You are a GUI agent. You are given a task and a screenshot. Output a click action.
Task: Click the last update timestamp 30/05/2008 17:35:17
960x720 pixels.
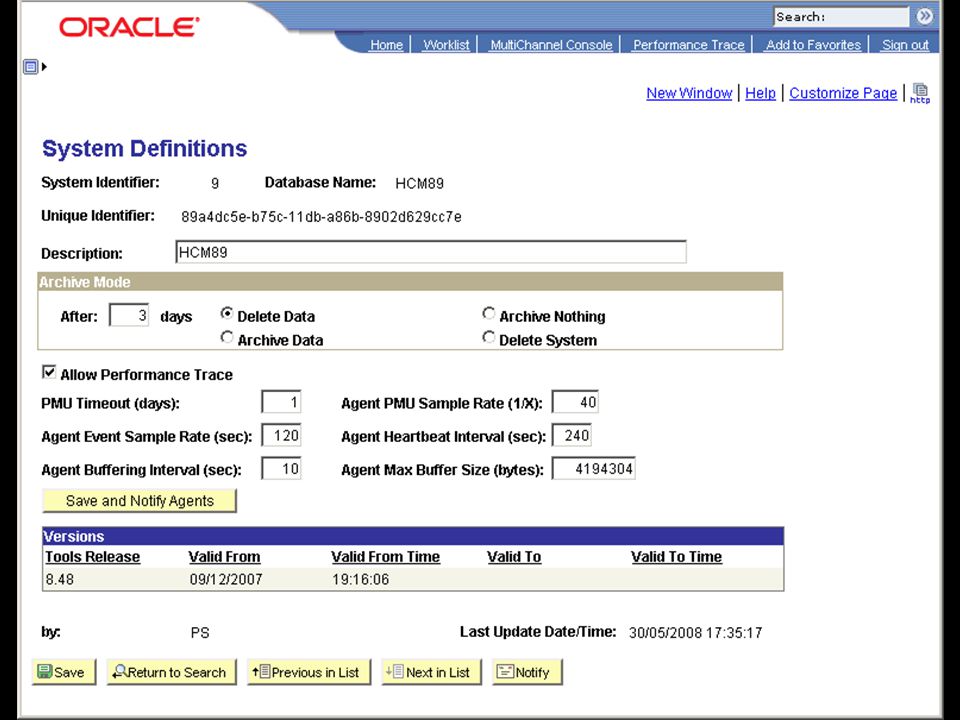point(696,633)
